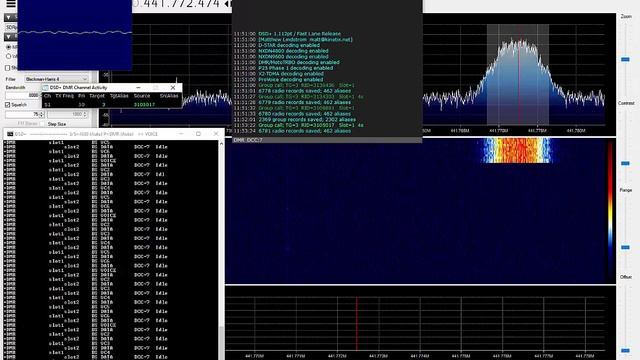Click the Zoom slider handle
640x360 pixels.
pos(625,60)
